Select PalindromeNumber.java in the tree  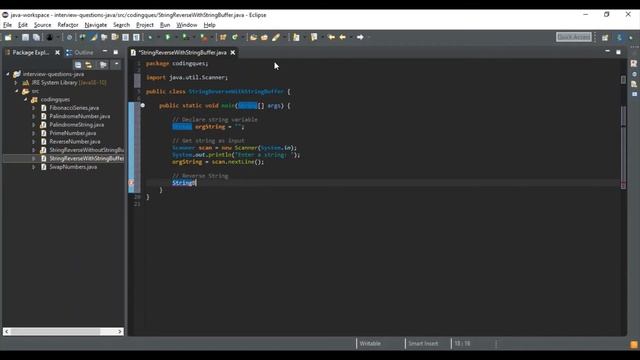tap(80, 116)
